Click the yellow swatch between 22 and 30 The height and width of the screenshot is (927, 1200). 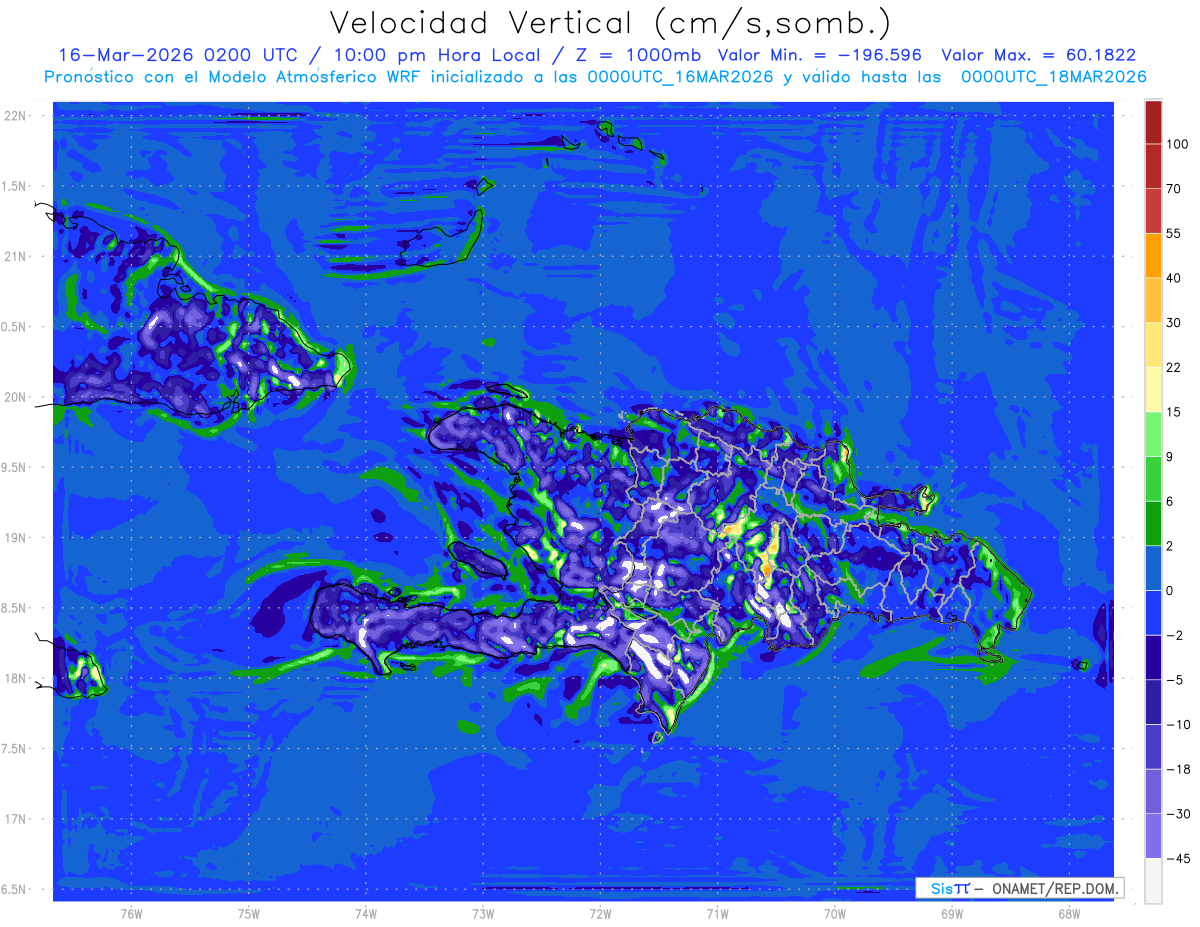1153,345
